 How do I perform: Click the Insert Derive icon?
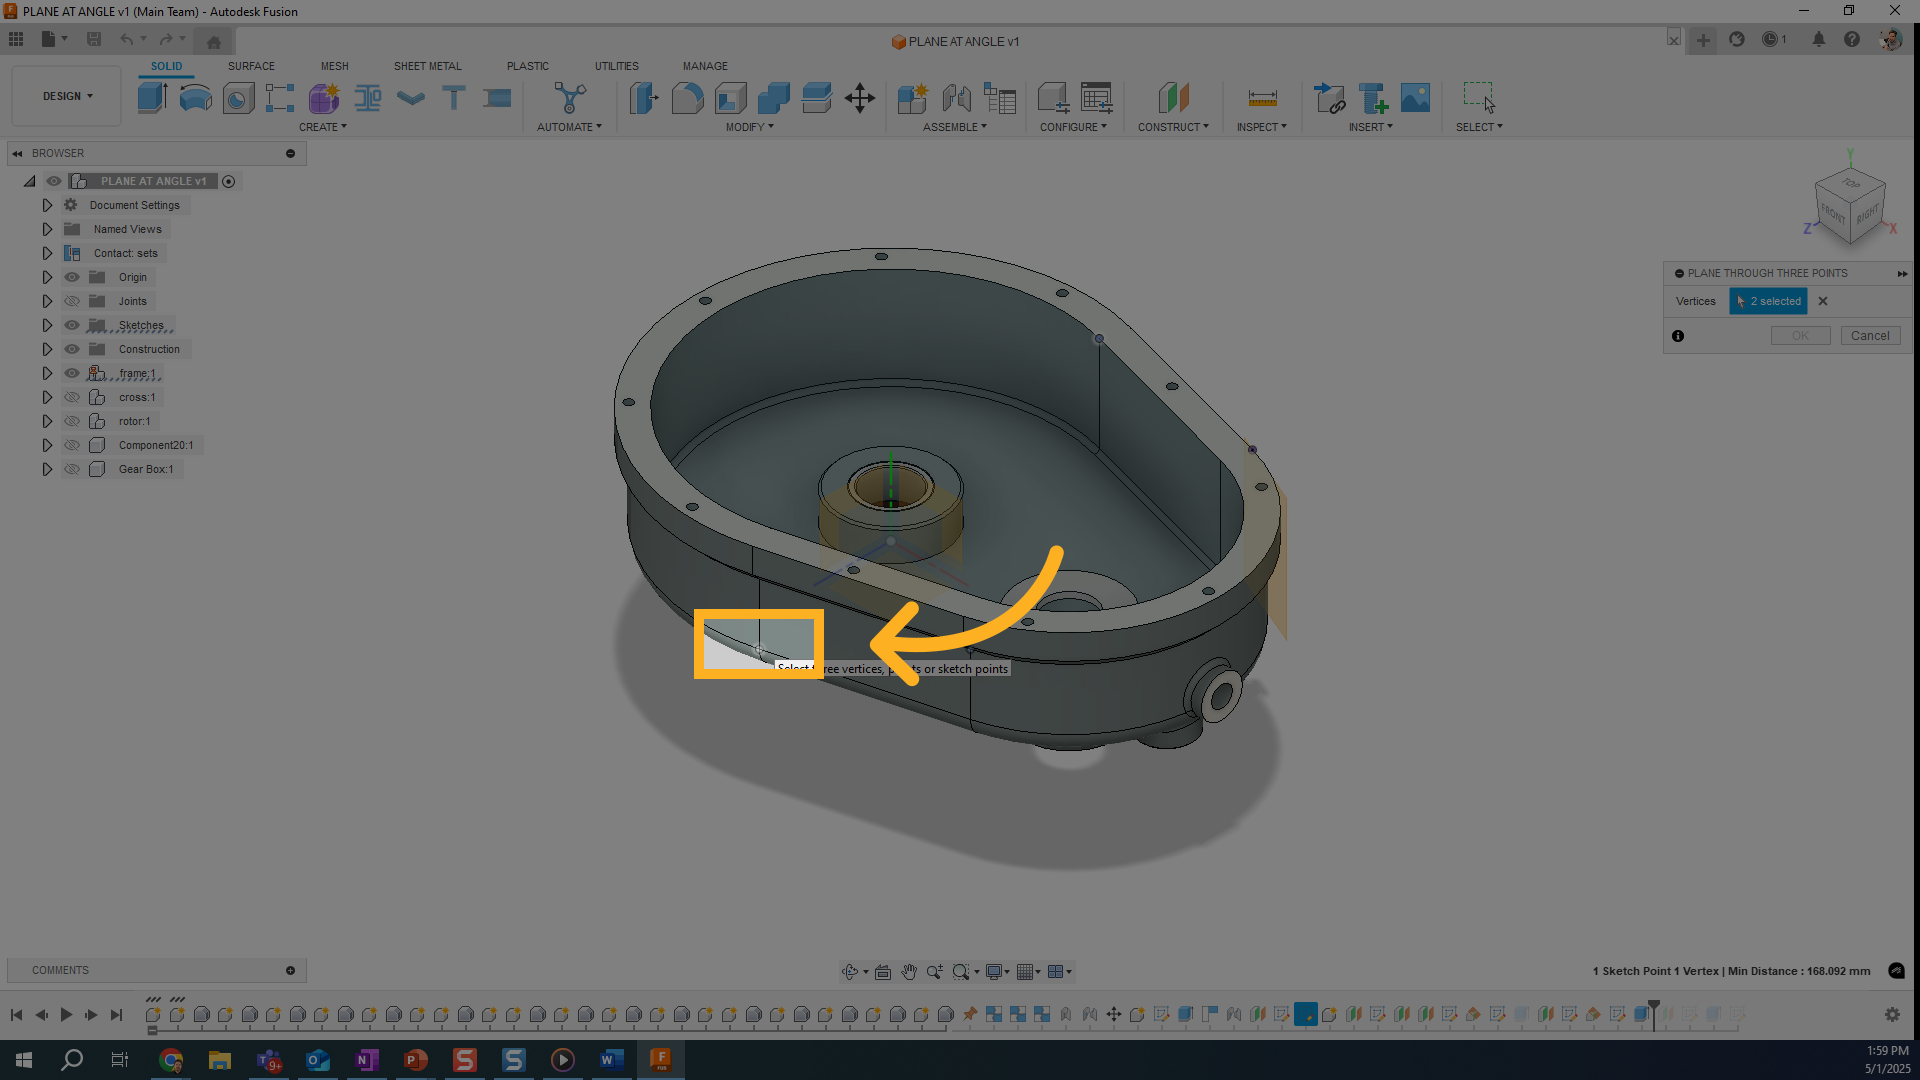pyautogui.click(x=1329, y=98)
